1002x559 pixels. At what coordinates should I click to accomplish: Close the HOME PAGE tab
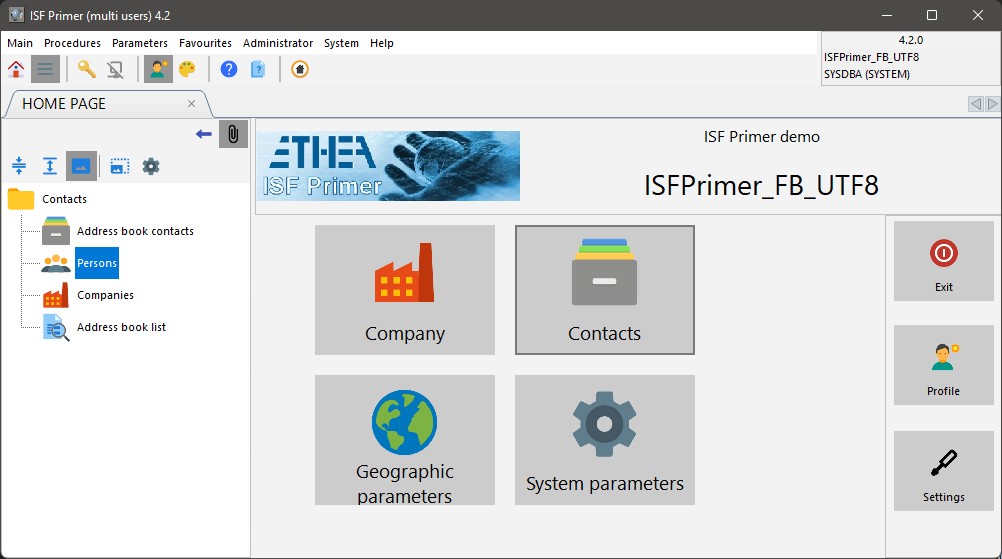[191, 103]
